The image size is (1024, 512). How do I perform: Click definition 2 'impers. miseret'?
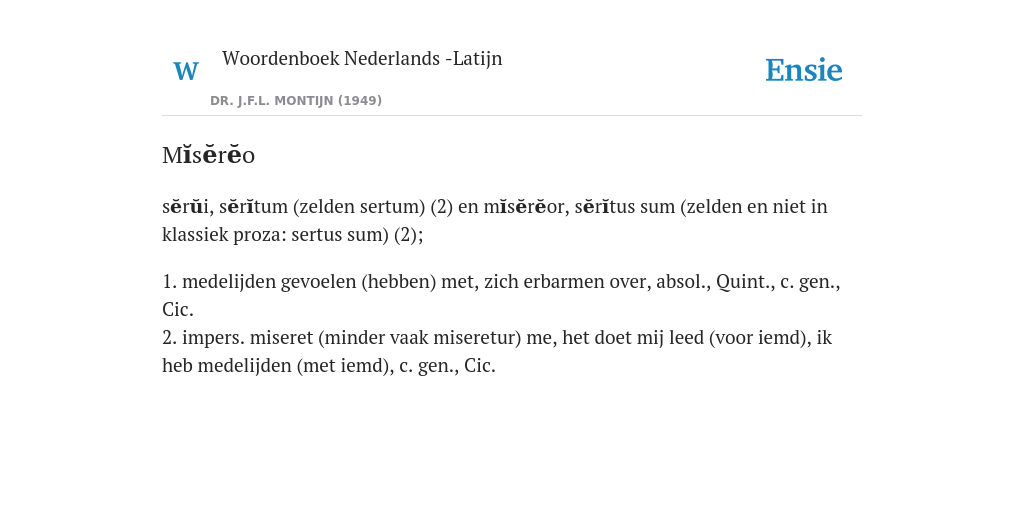point(248,338)
